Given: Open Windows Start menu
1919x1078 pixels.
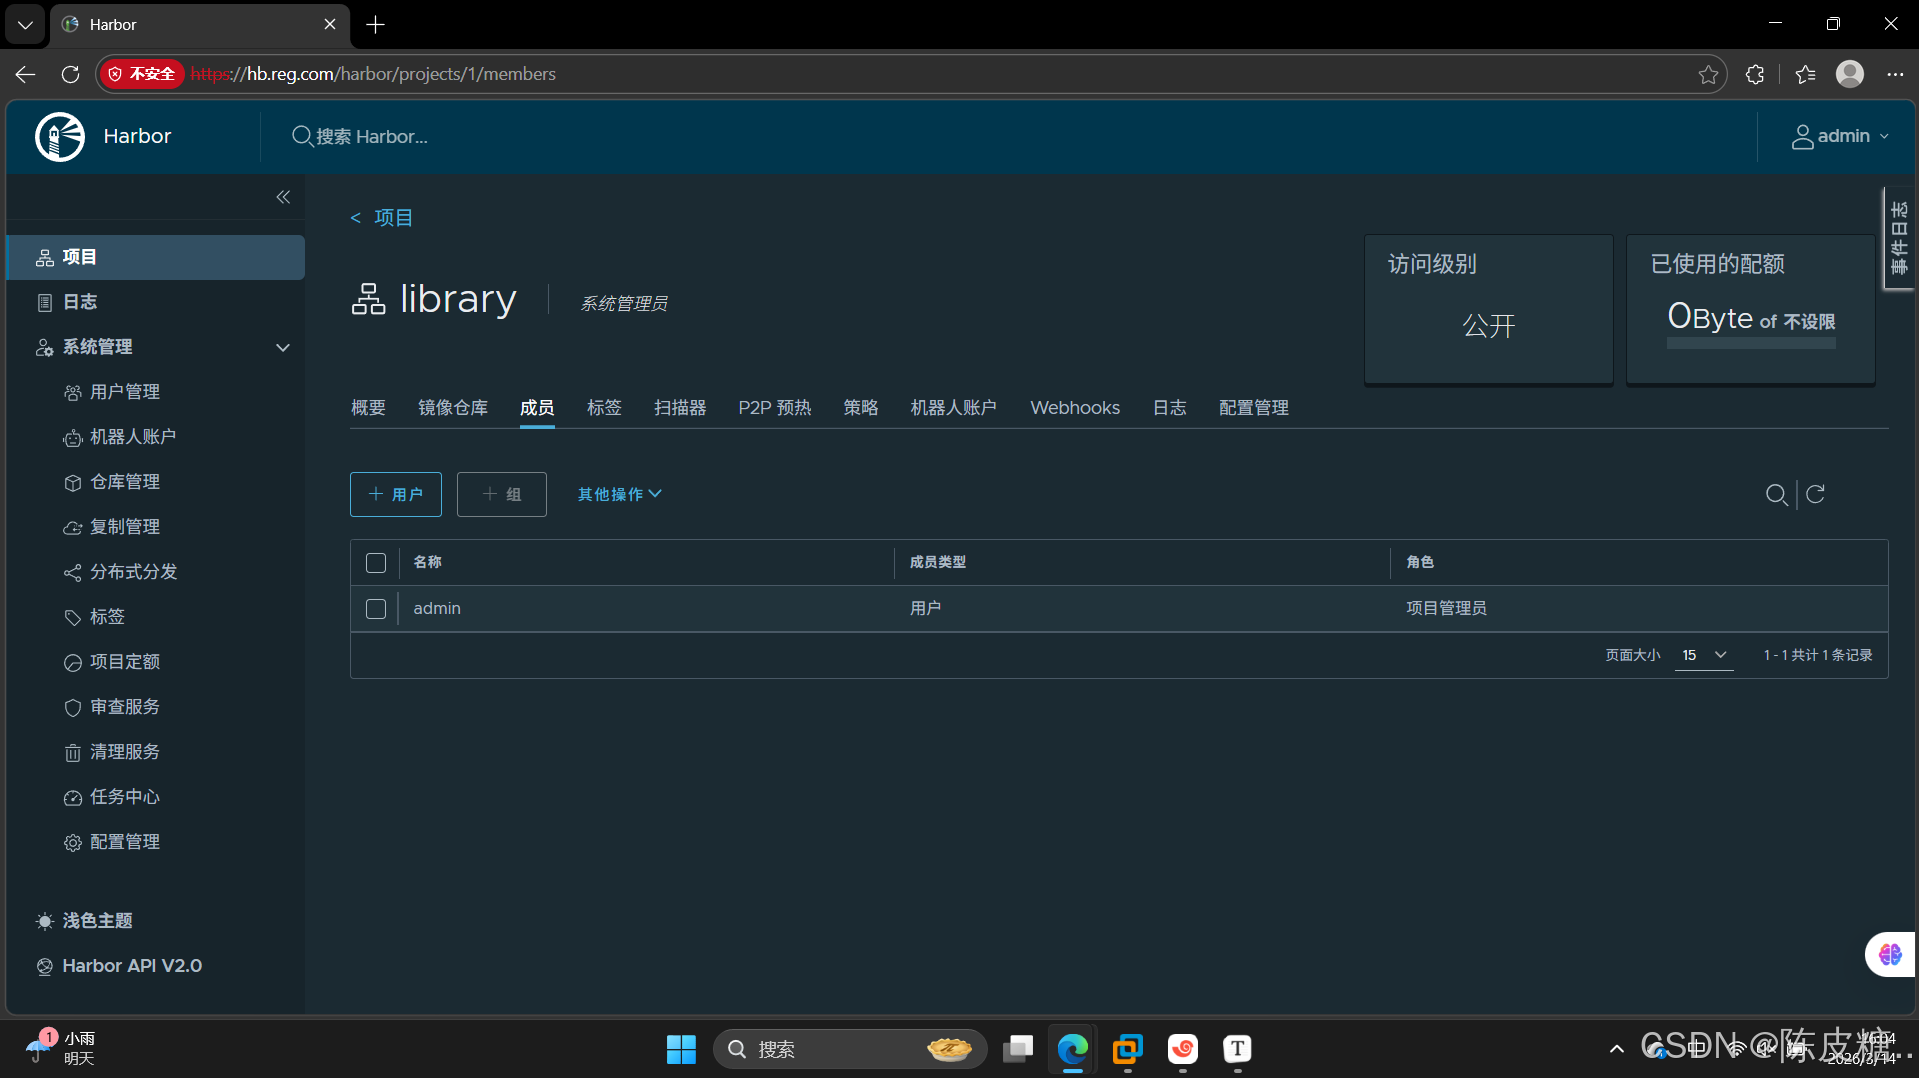Looking at the screenshot, I should (681, 1049).
